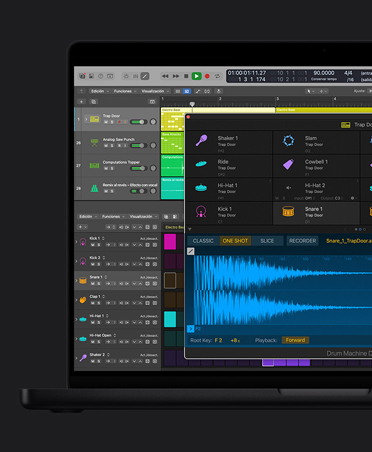Image resolution: width=372 pixels, height=452 pixels.
Task: Click the add track plus button
Action: click(81, 101)
